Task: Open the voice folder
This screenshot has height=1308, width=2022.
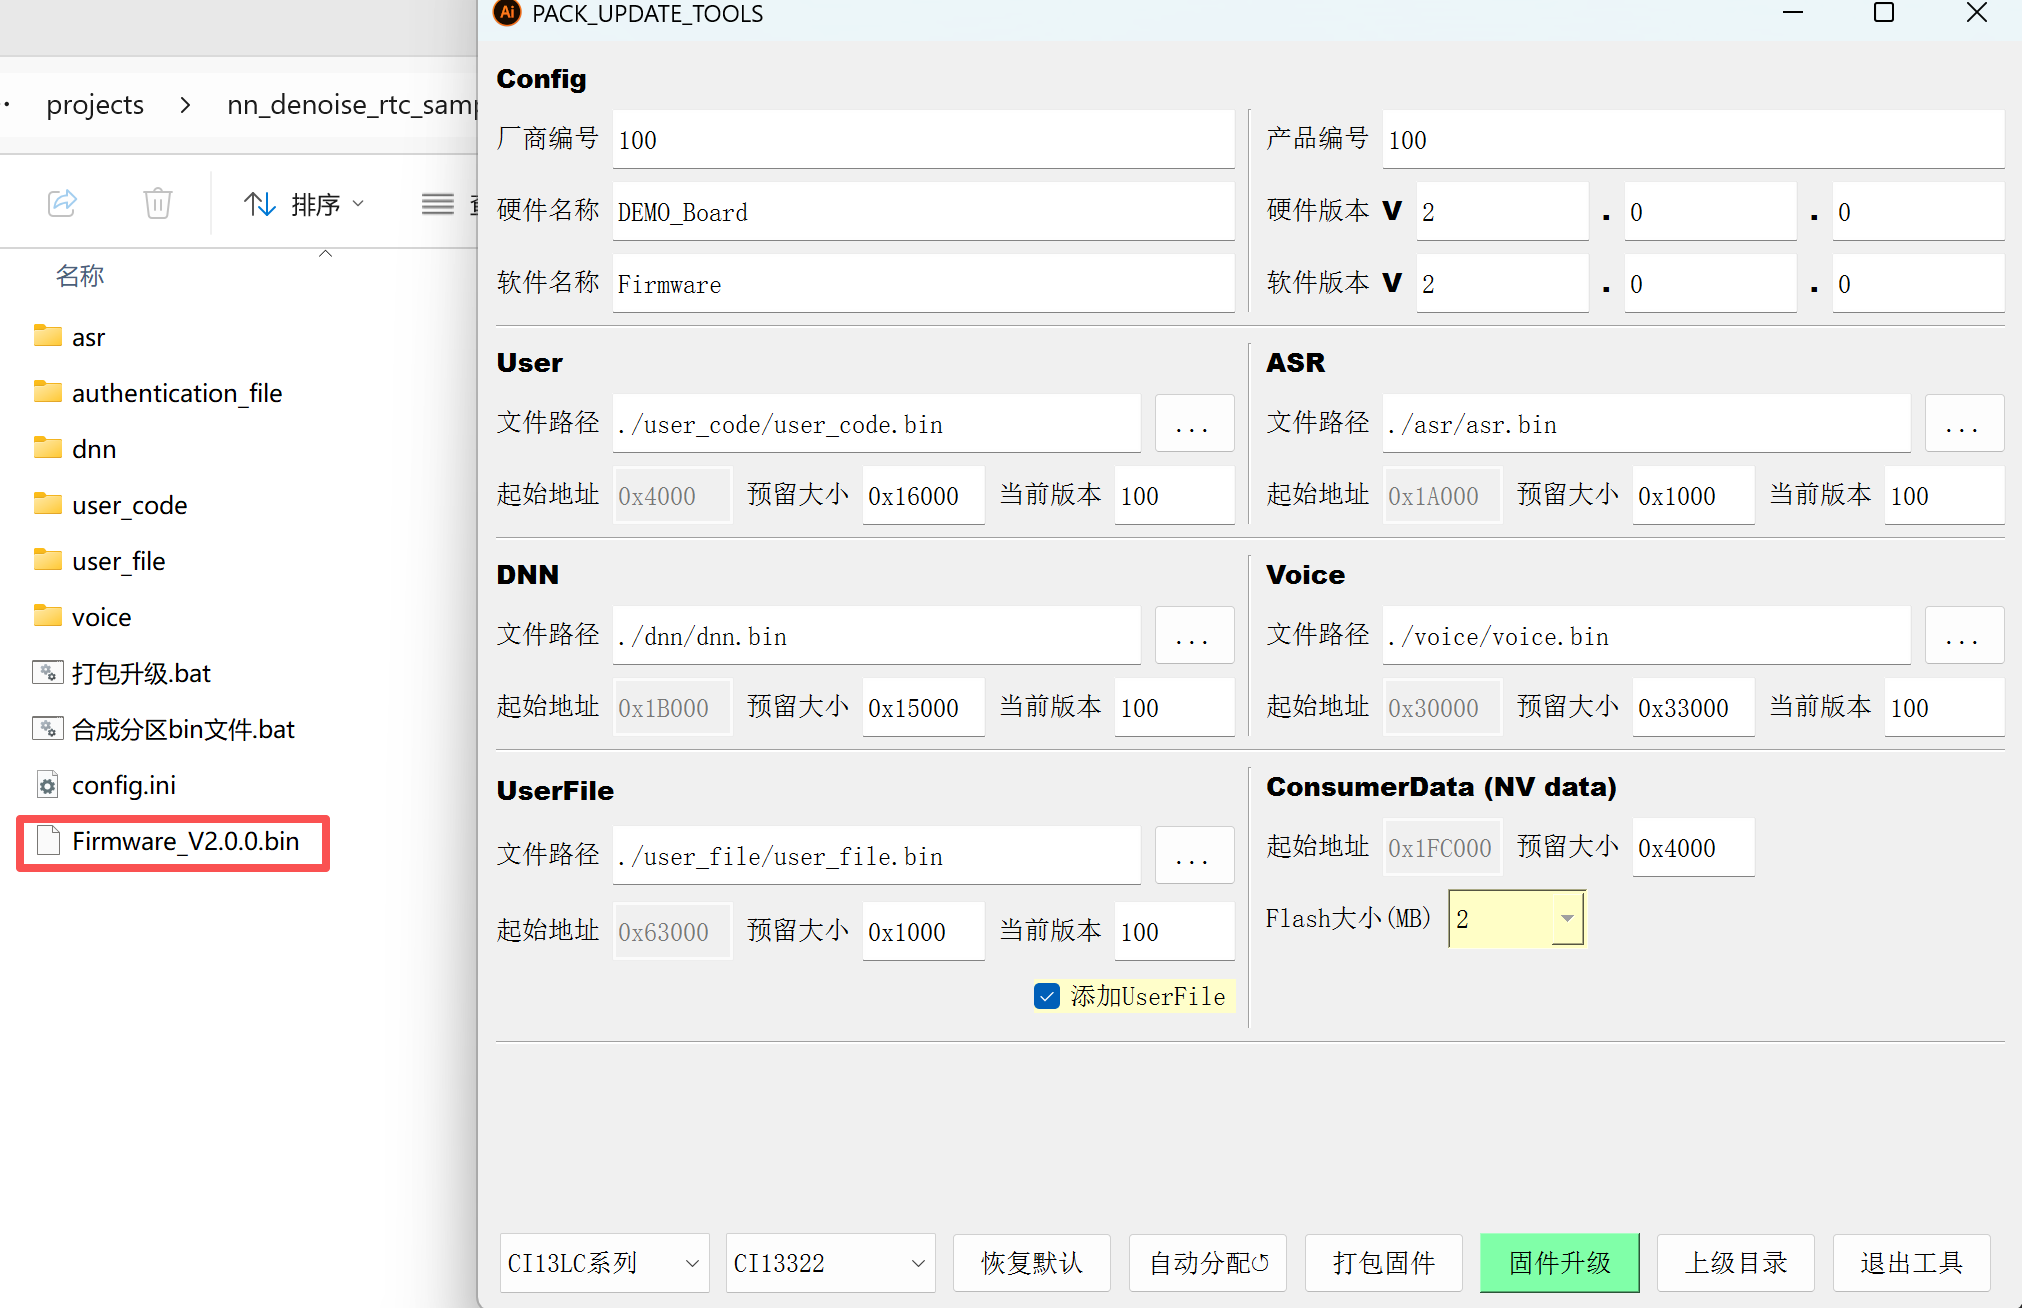Action: pos(101,616)
